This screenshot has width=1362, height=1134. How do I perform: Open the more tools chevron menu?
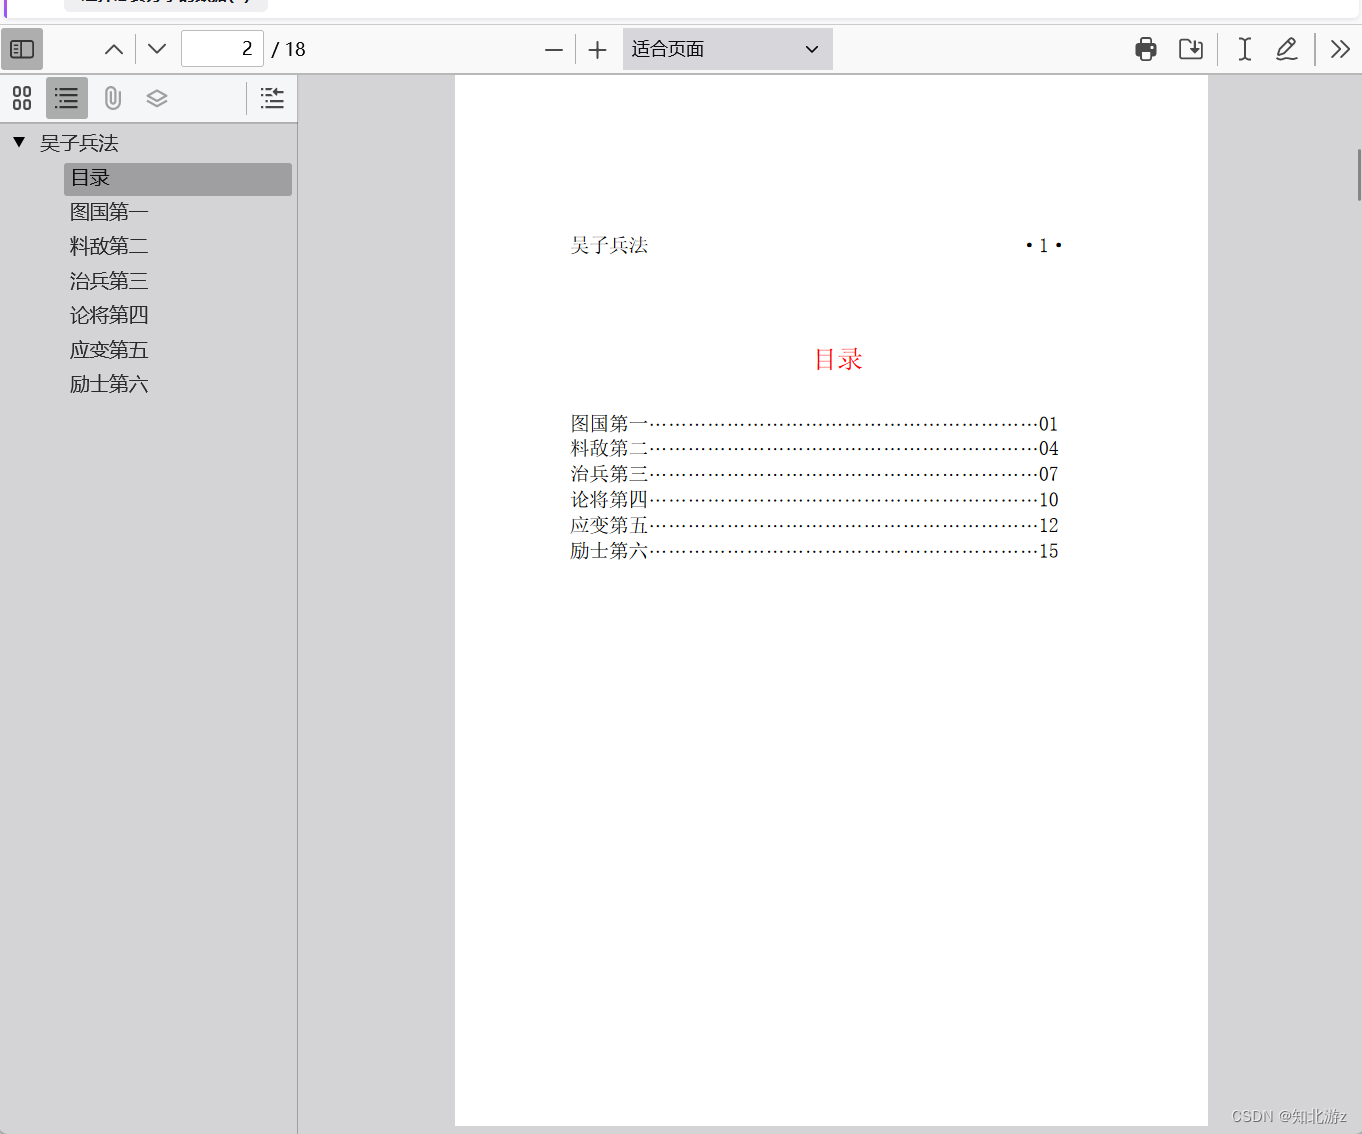tap(1340, 49)
